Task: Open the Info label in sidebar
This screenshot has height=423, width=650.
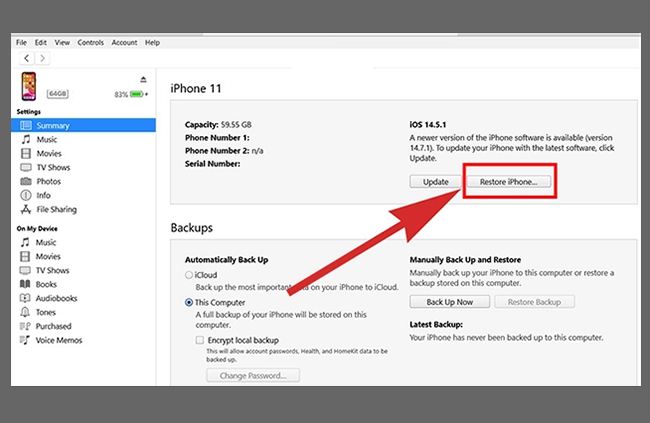Action: click(44, 195)
